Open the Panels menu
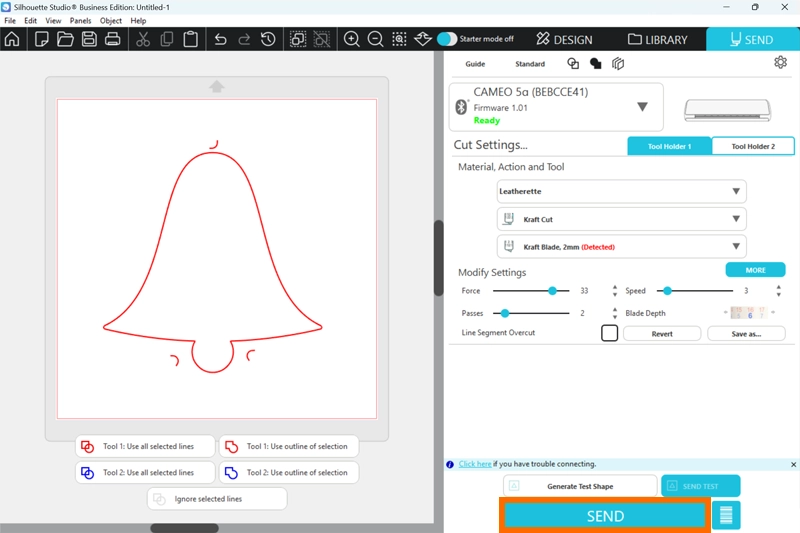The height and width of the screenshot is (533, 800). coord(80,21)
